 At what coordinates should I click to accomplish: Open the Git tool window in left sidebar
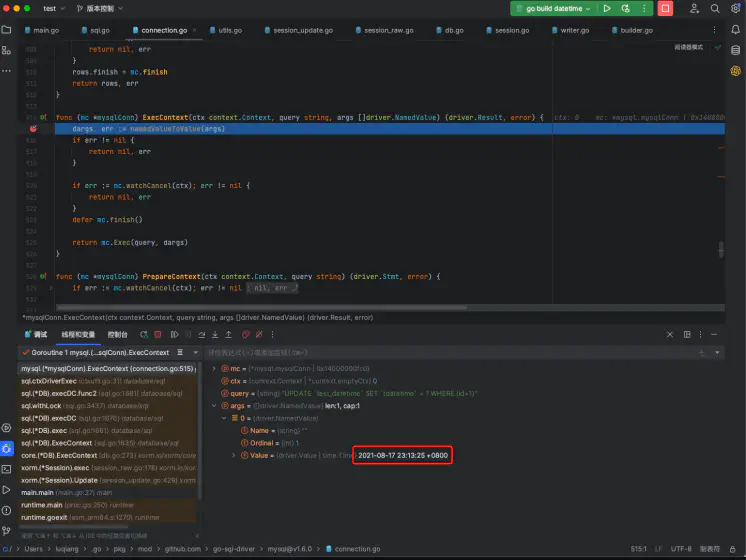pos(7,531)
